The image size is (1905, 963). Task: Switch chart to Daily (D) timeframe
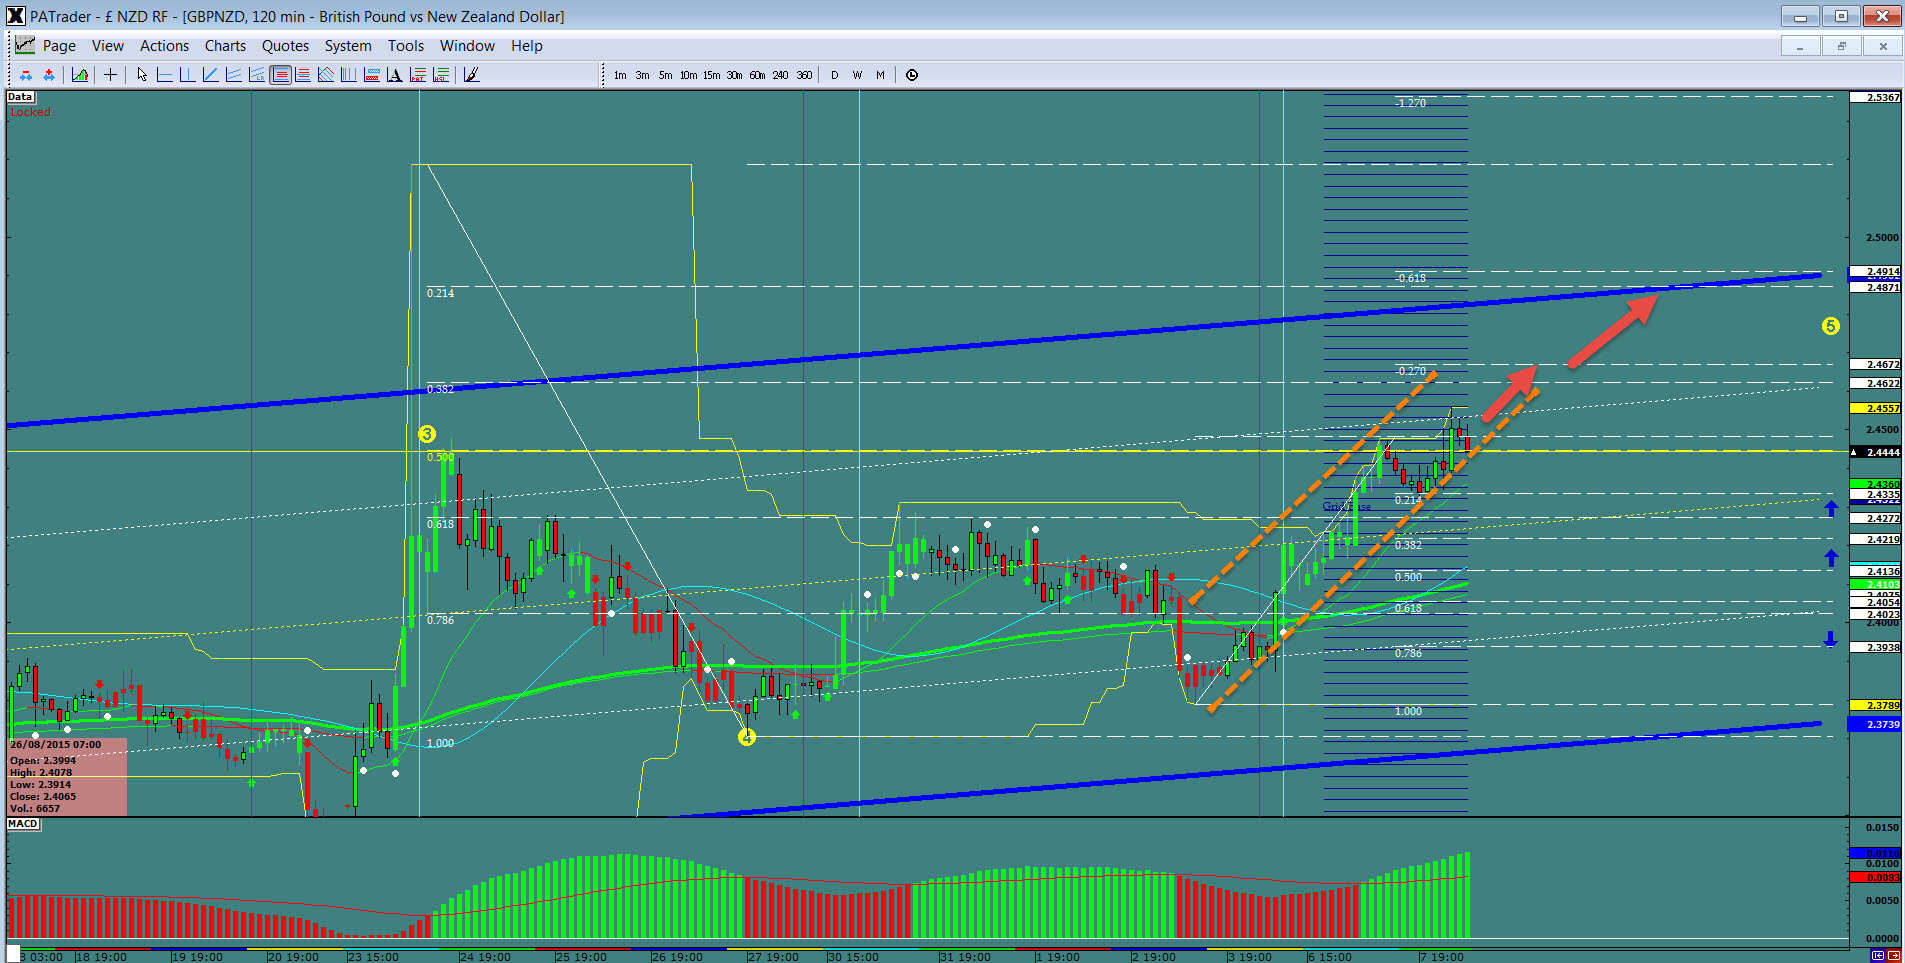[x=835, y=75]
